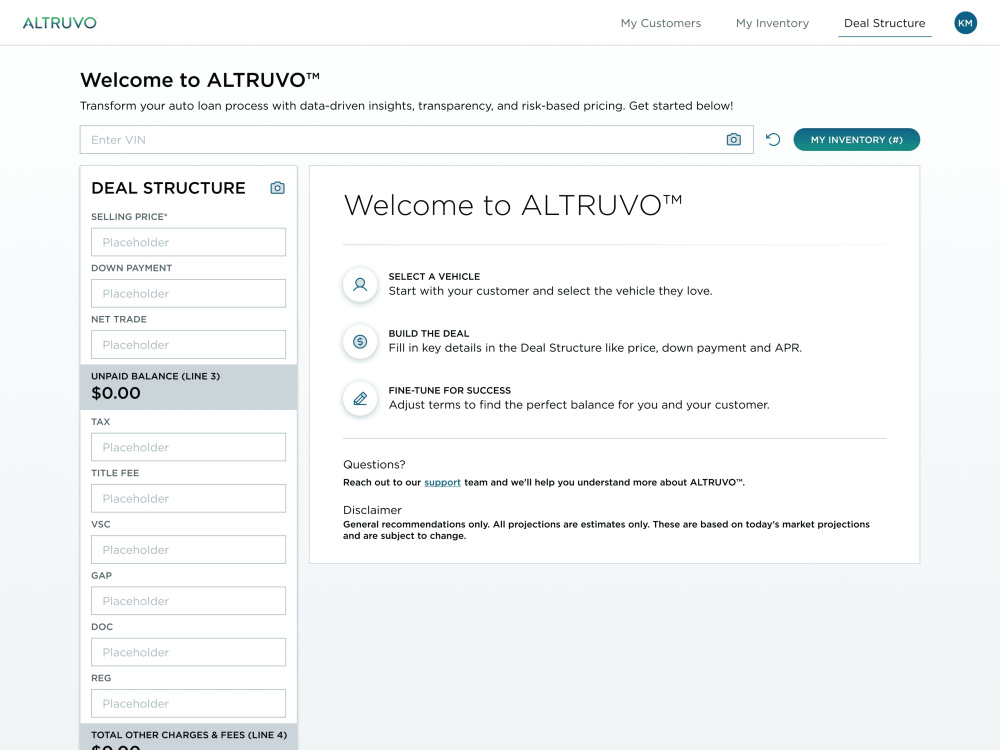1000x750 pixels.
Task: Click the TOTAL OTHER CHARGES & FEES label
Action: click(189, 735)
